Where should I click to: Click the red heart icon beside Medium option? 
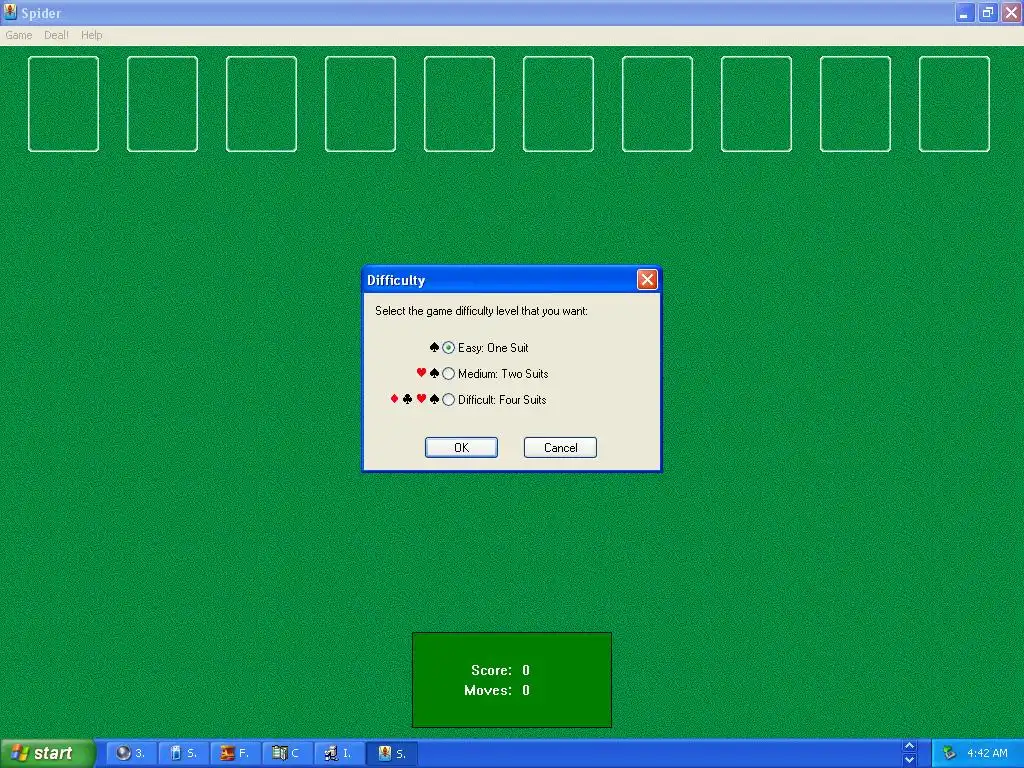click(421, 373)
